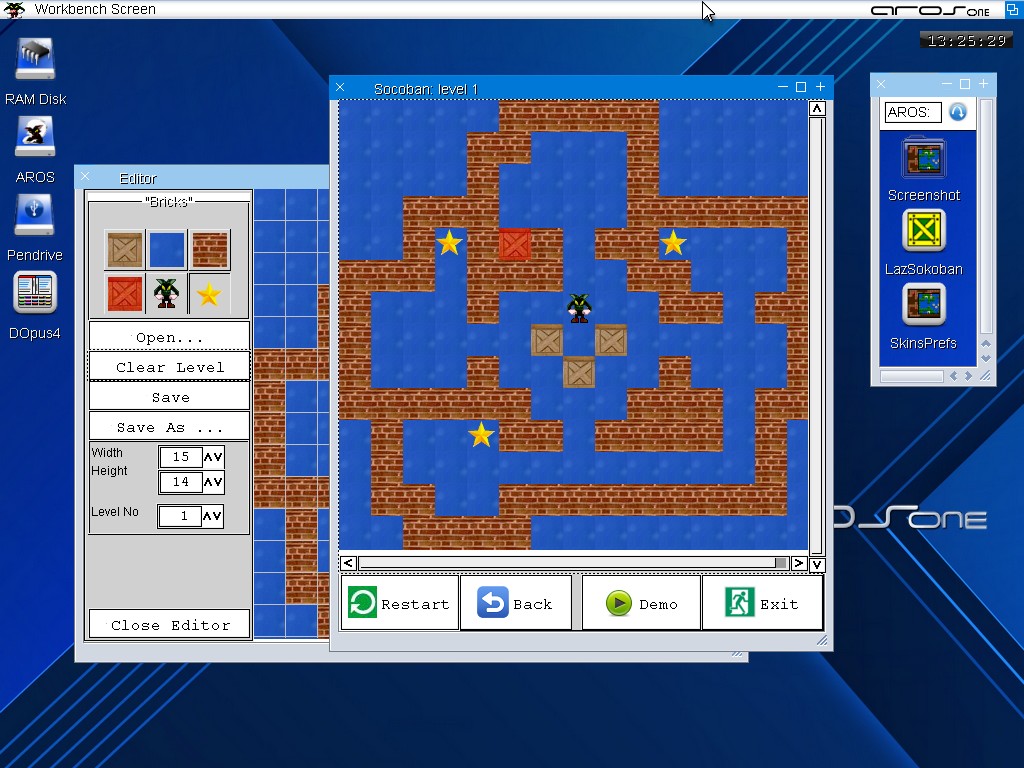Screen dimensions: 1024x768
Task: Click the Width input field
Action: pos(181,457)
